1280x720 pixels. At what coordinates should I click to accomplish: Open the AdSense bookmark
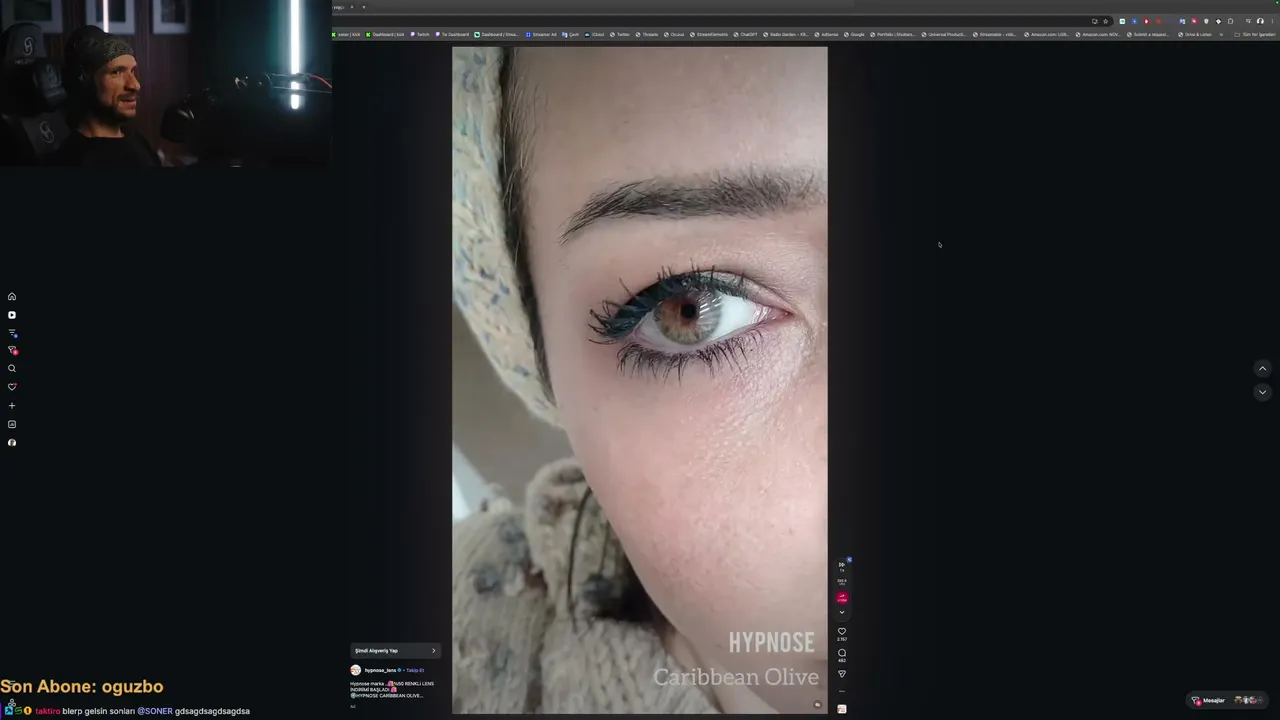[x=827, y=34]
